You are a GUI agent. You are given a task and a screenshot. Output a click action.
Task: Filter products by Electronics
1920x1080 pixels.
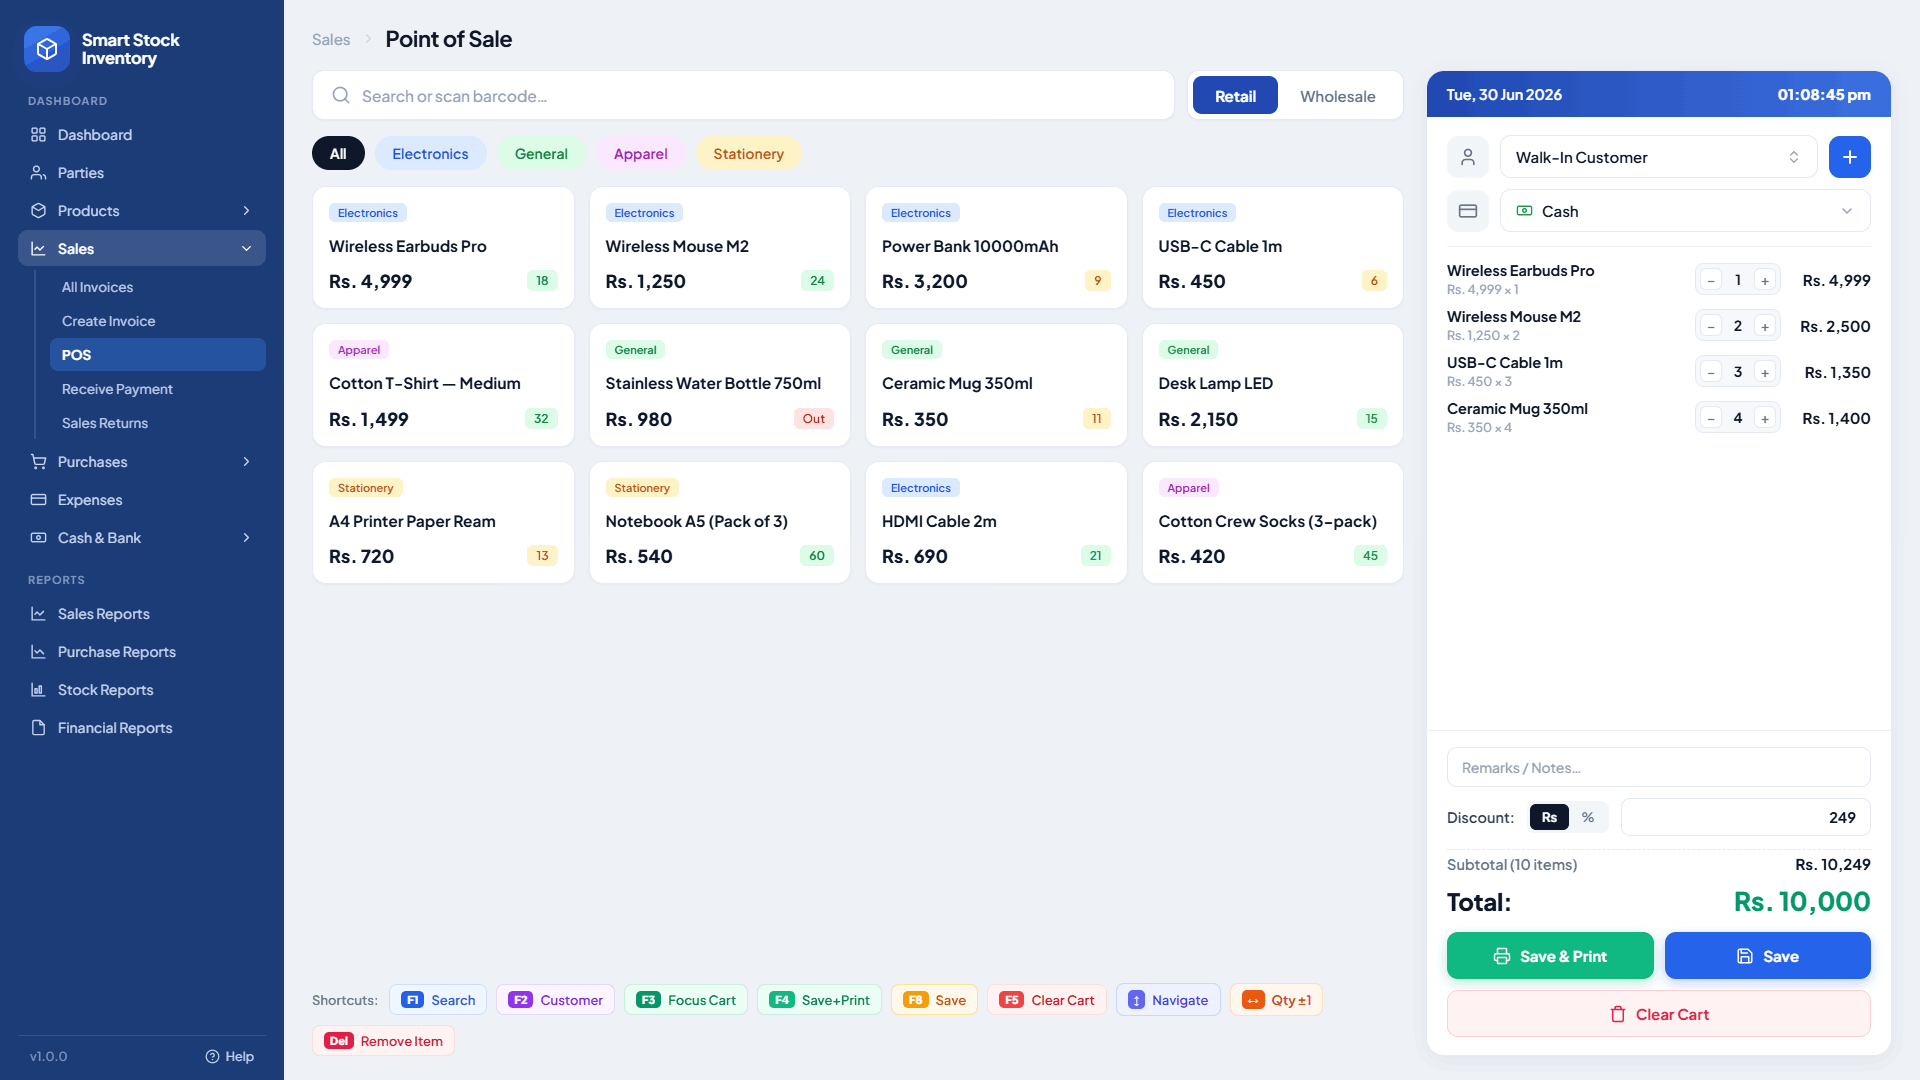pyautogui.click(x=430, y=154)
